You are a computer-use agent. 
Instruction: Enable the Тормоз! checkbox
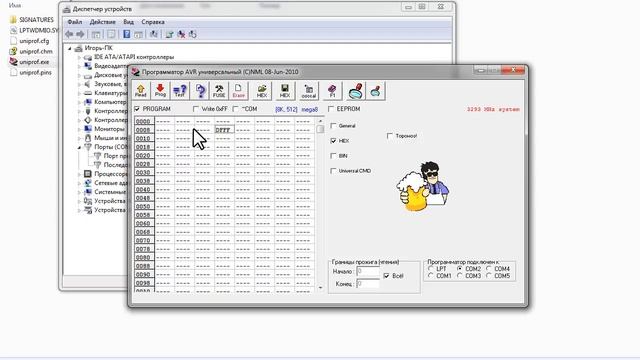click(x=390, y=136)
